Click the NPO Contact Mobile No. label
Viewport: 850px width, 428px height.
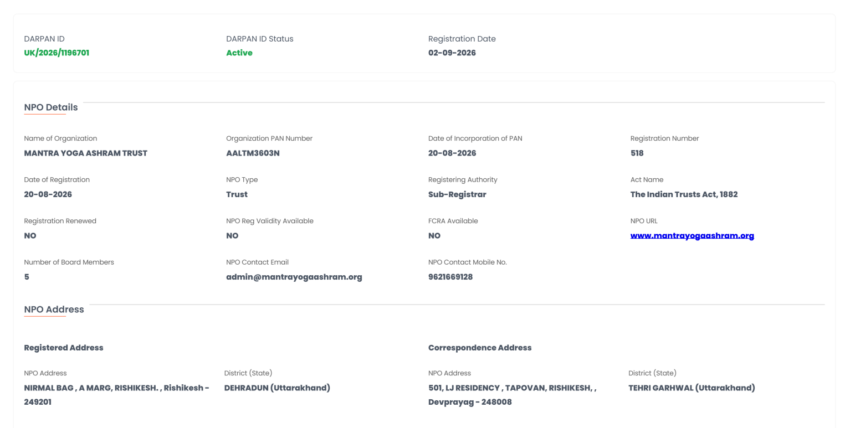(x=467, y=262)
